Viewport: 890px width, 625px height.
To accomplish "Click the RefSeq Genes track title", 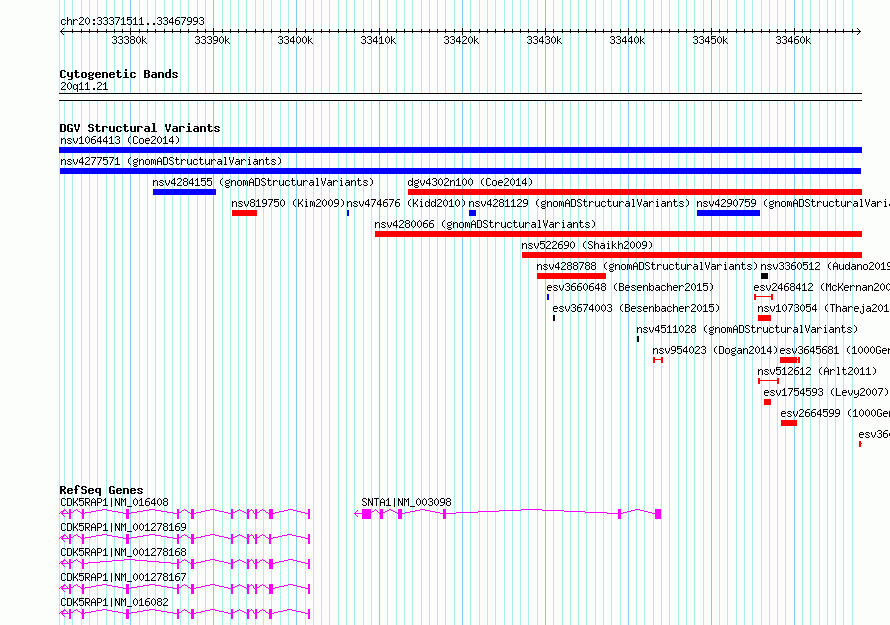I will (101, 490).
